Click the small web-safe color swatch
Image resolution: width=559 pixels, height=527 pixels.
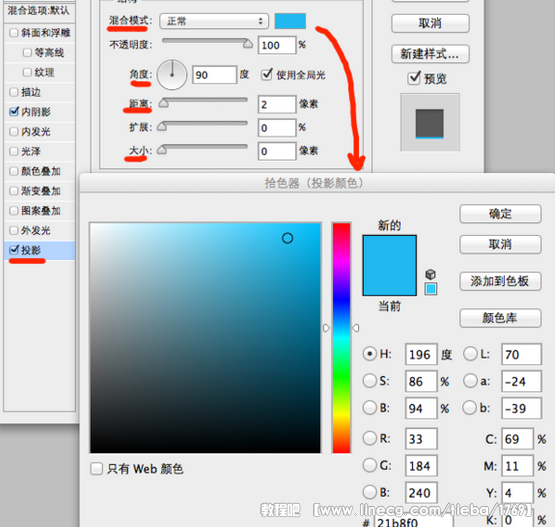pyautogui.click(x=431, y=289)
